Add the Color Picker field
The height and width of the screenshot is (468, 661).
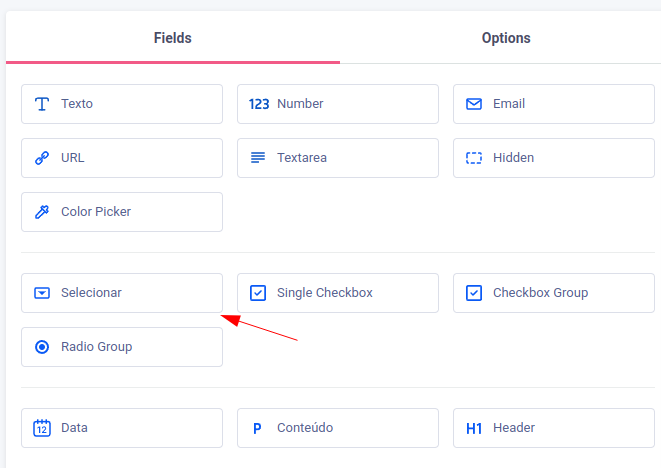click(x=122, y=212)
